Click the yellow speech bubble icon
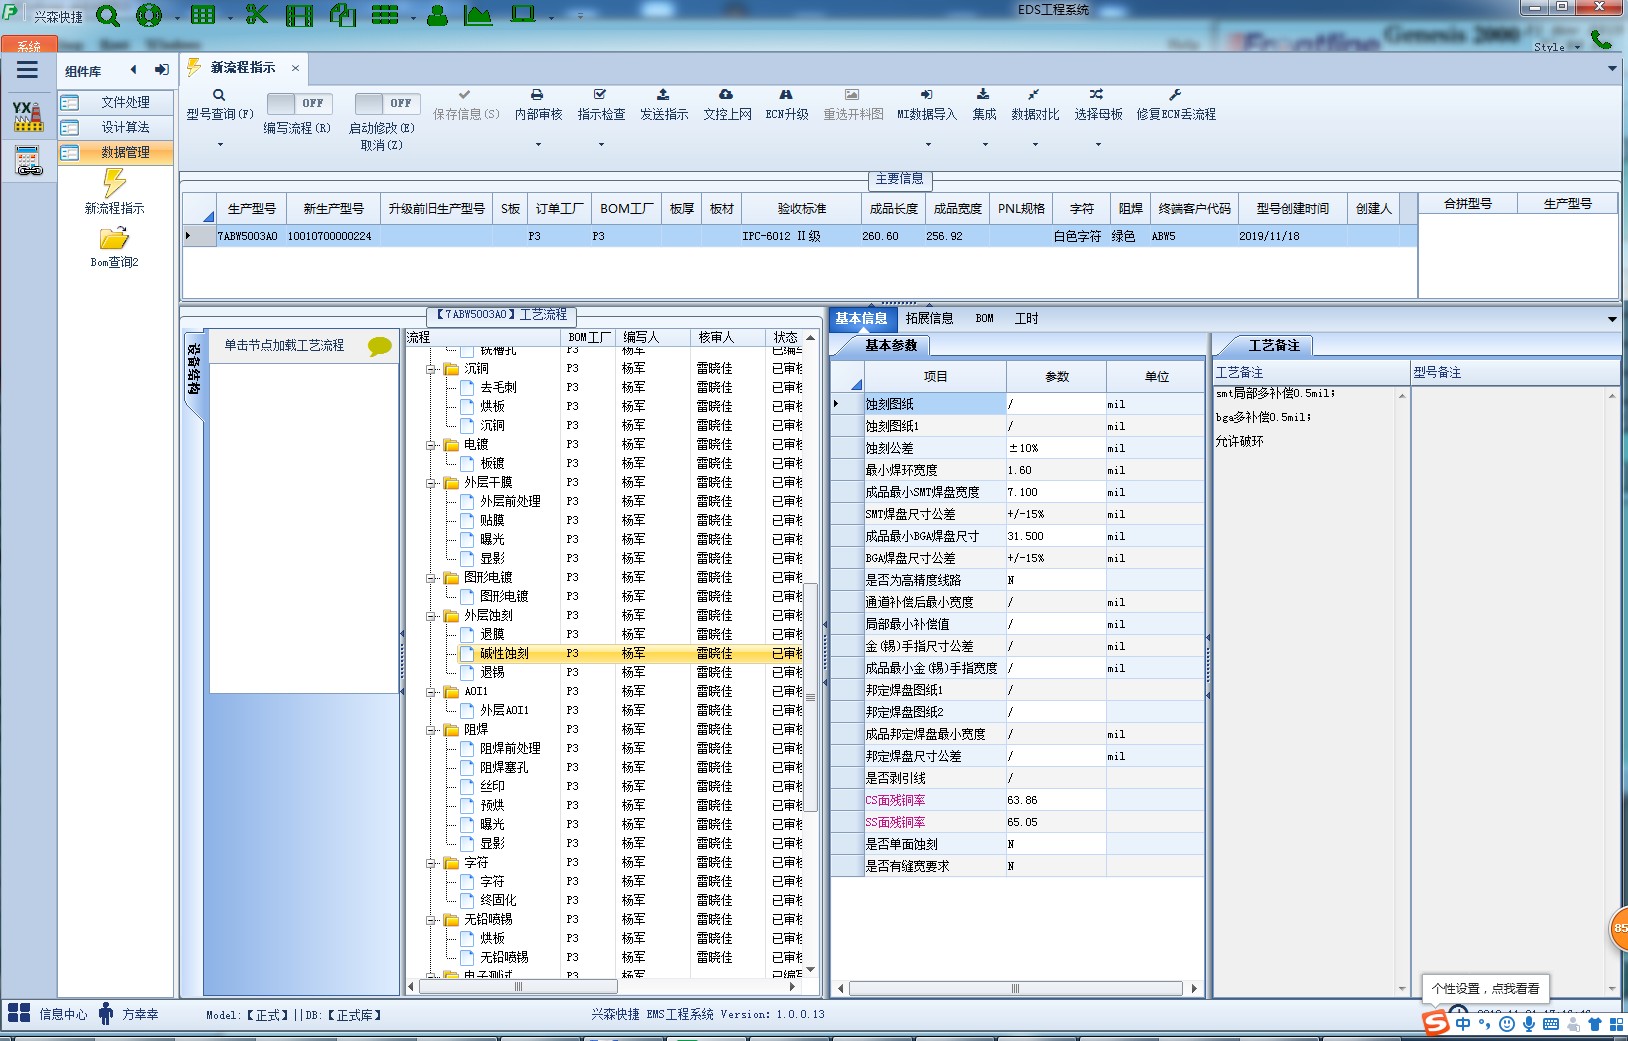Viewport: 1628px width, 1041px height. (x=379, y=346)
